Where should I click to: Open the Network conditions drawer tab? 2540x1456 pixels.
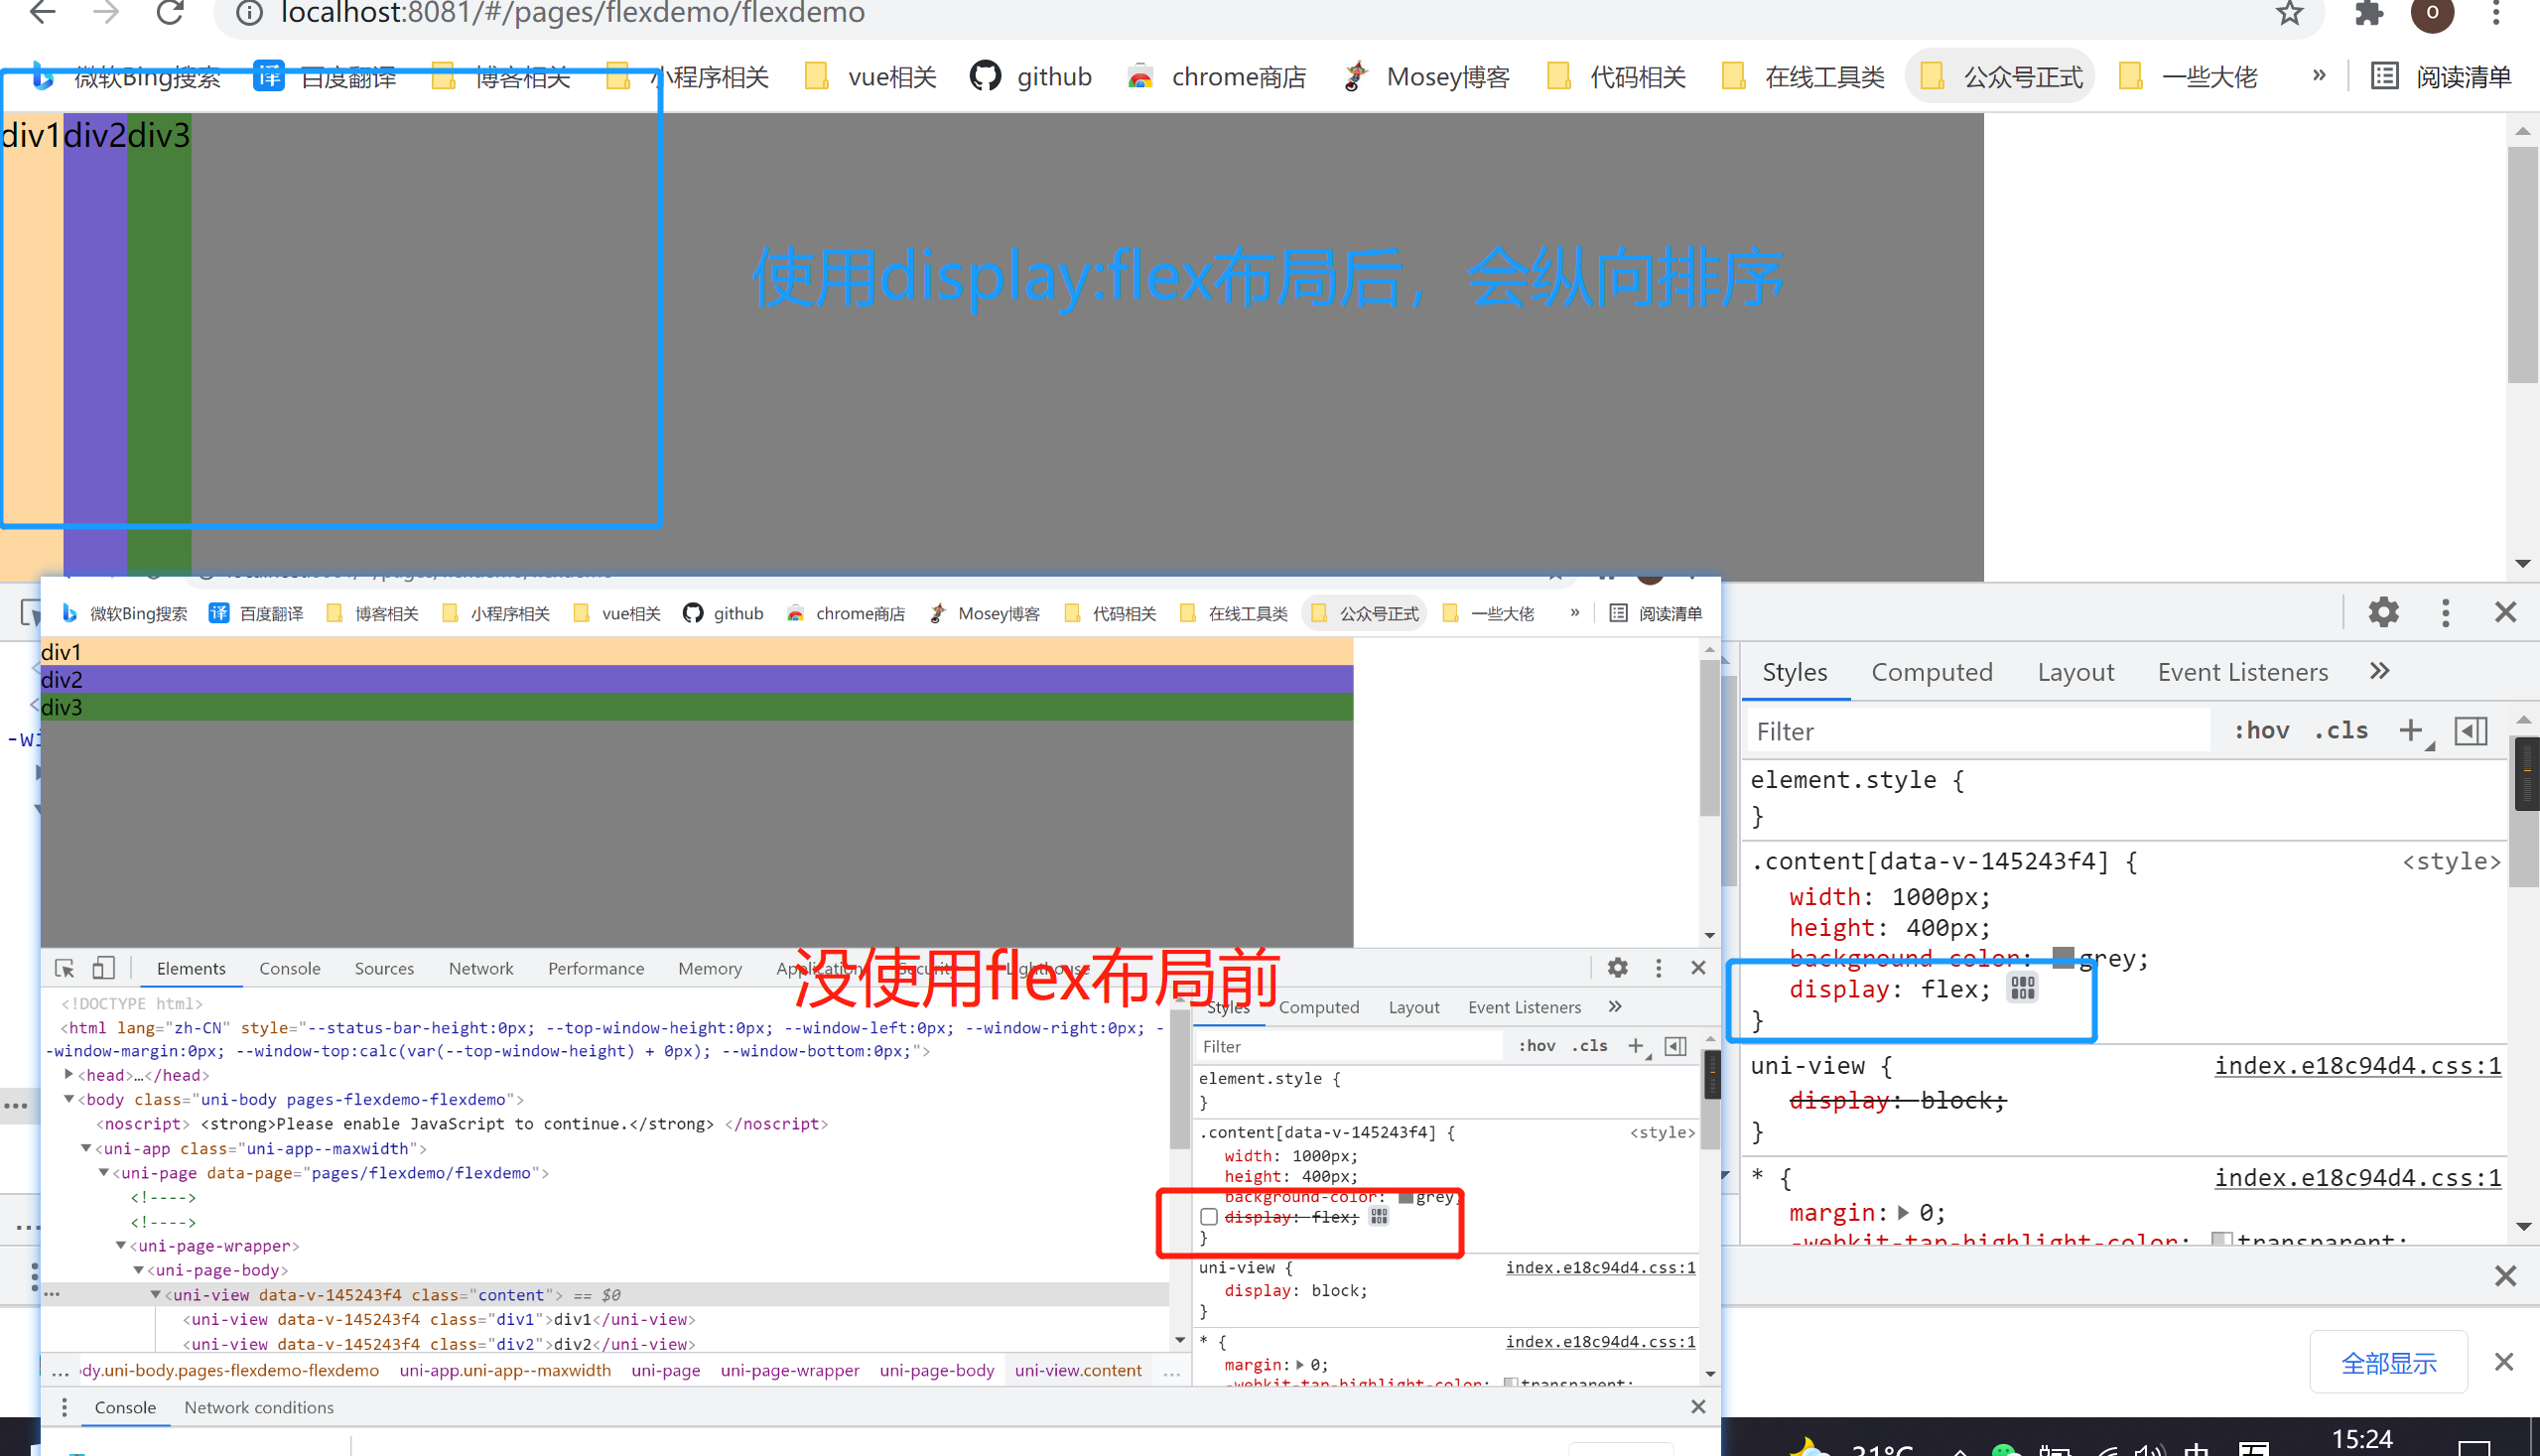(258, 1407)
